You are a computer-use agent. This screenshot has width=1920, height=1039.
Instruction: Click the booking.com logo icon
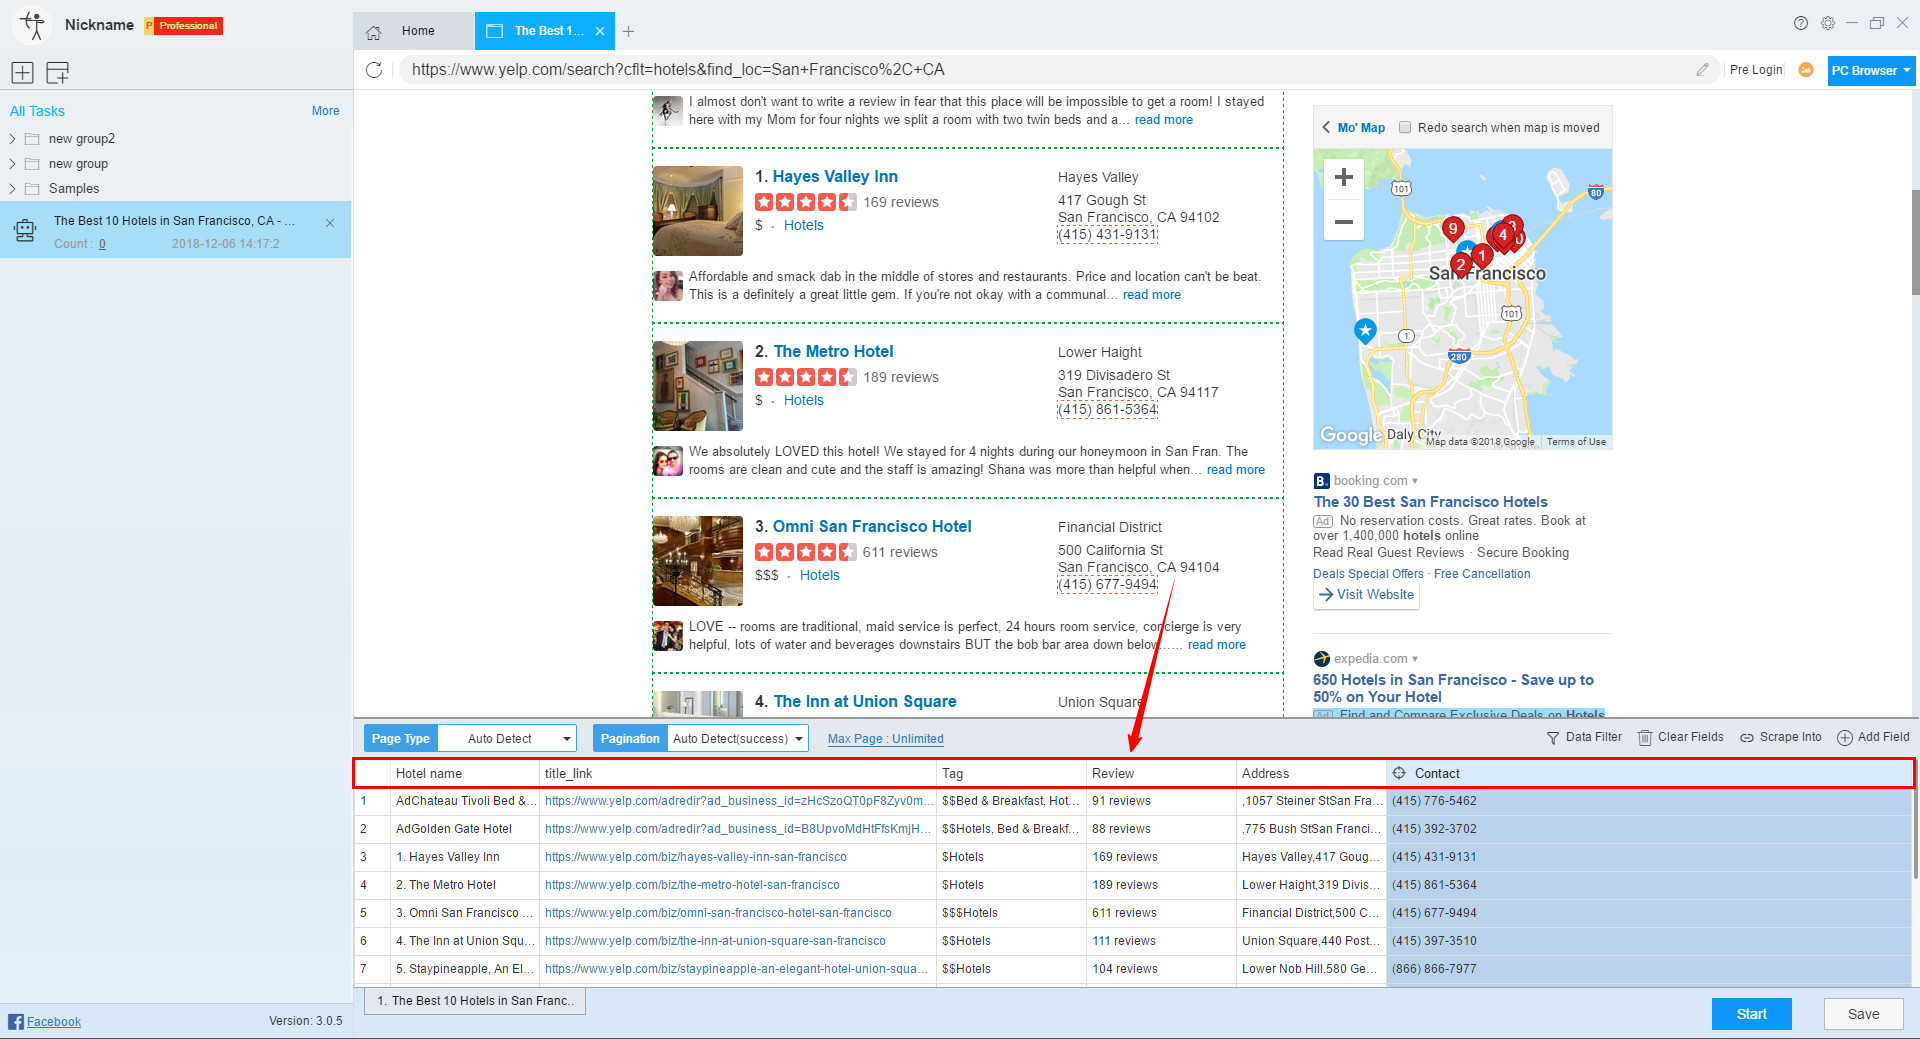click(x=1321, y=481)
